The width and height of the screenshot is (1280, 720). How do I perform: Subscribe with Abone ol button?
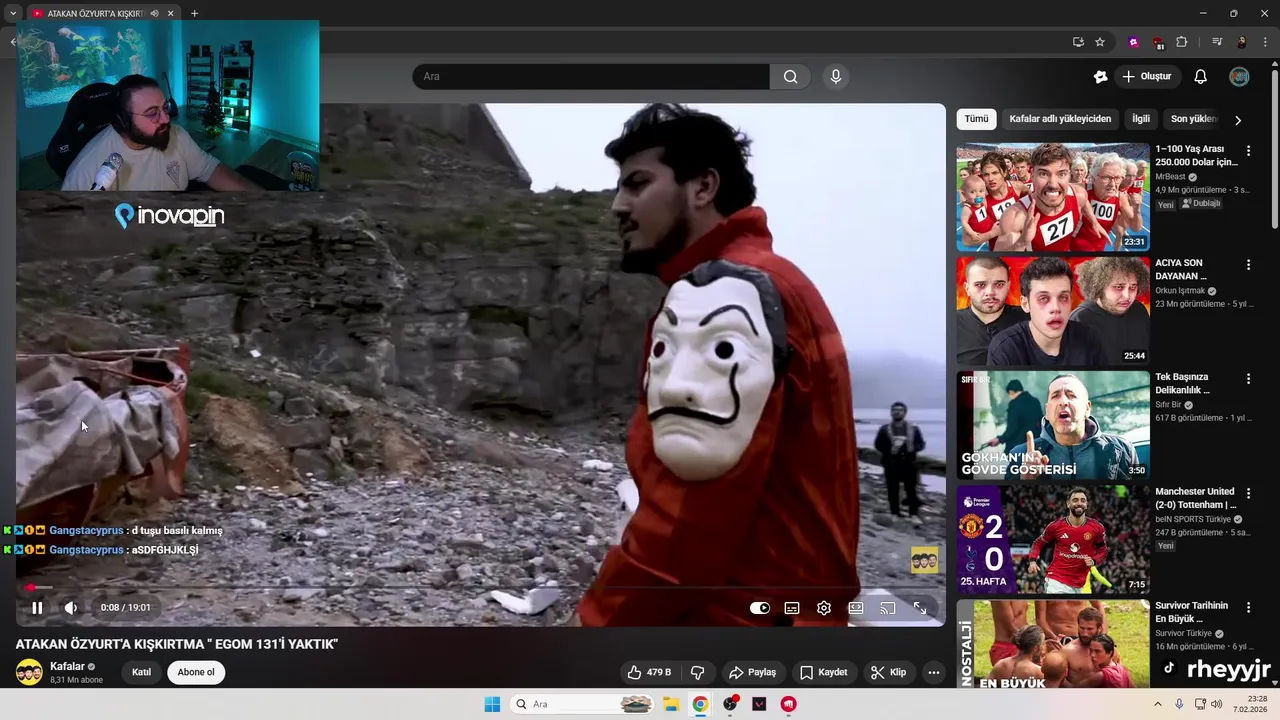click(196, 672)
